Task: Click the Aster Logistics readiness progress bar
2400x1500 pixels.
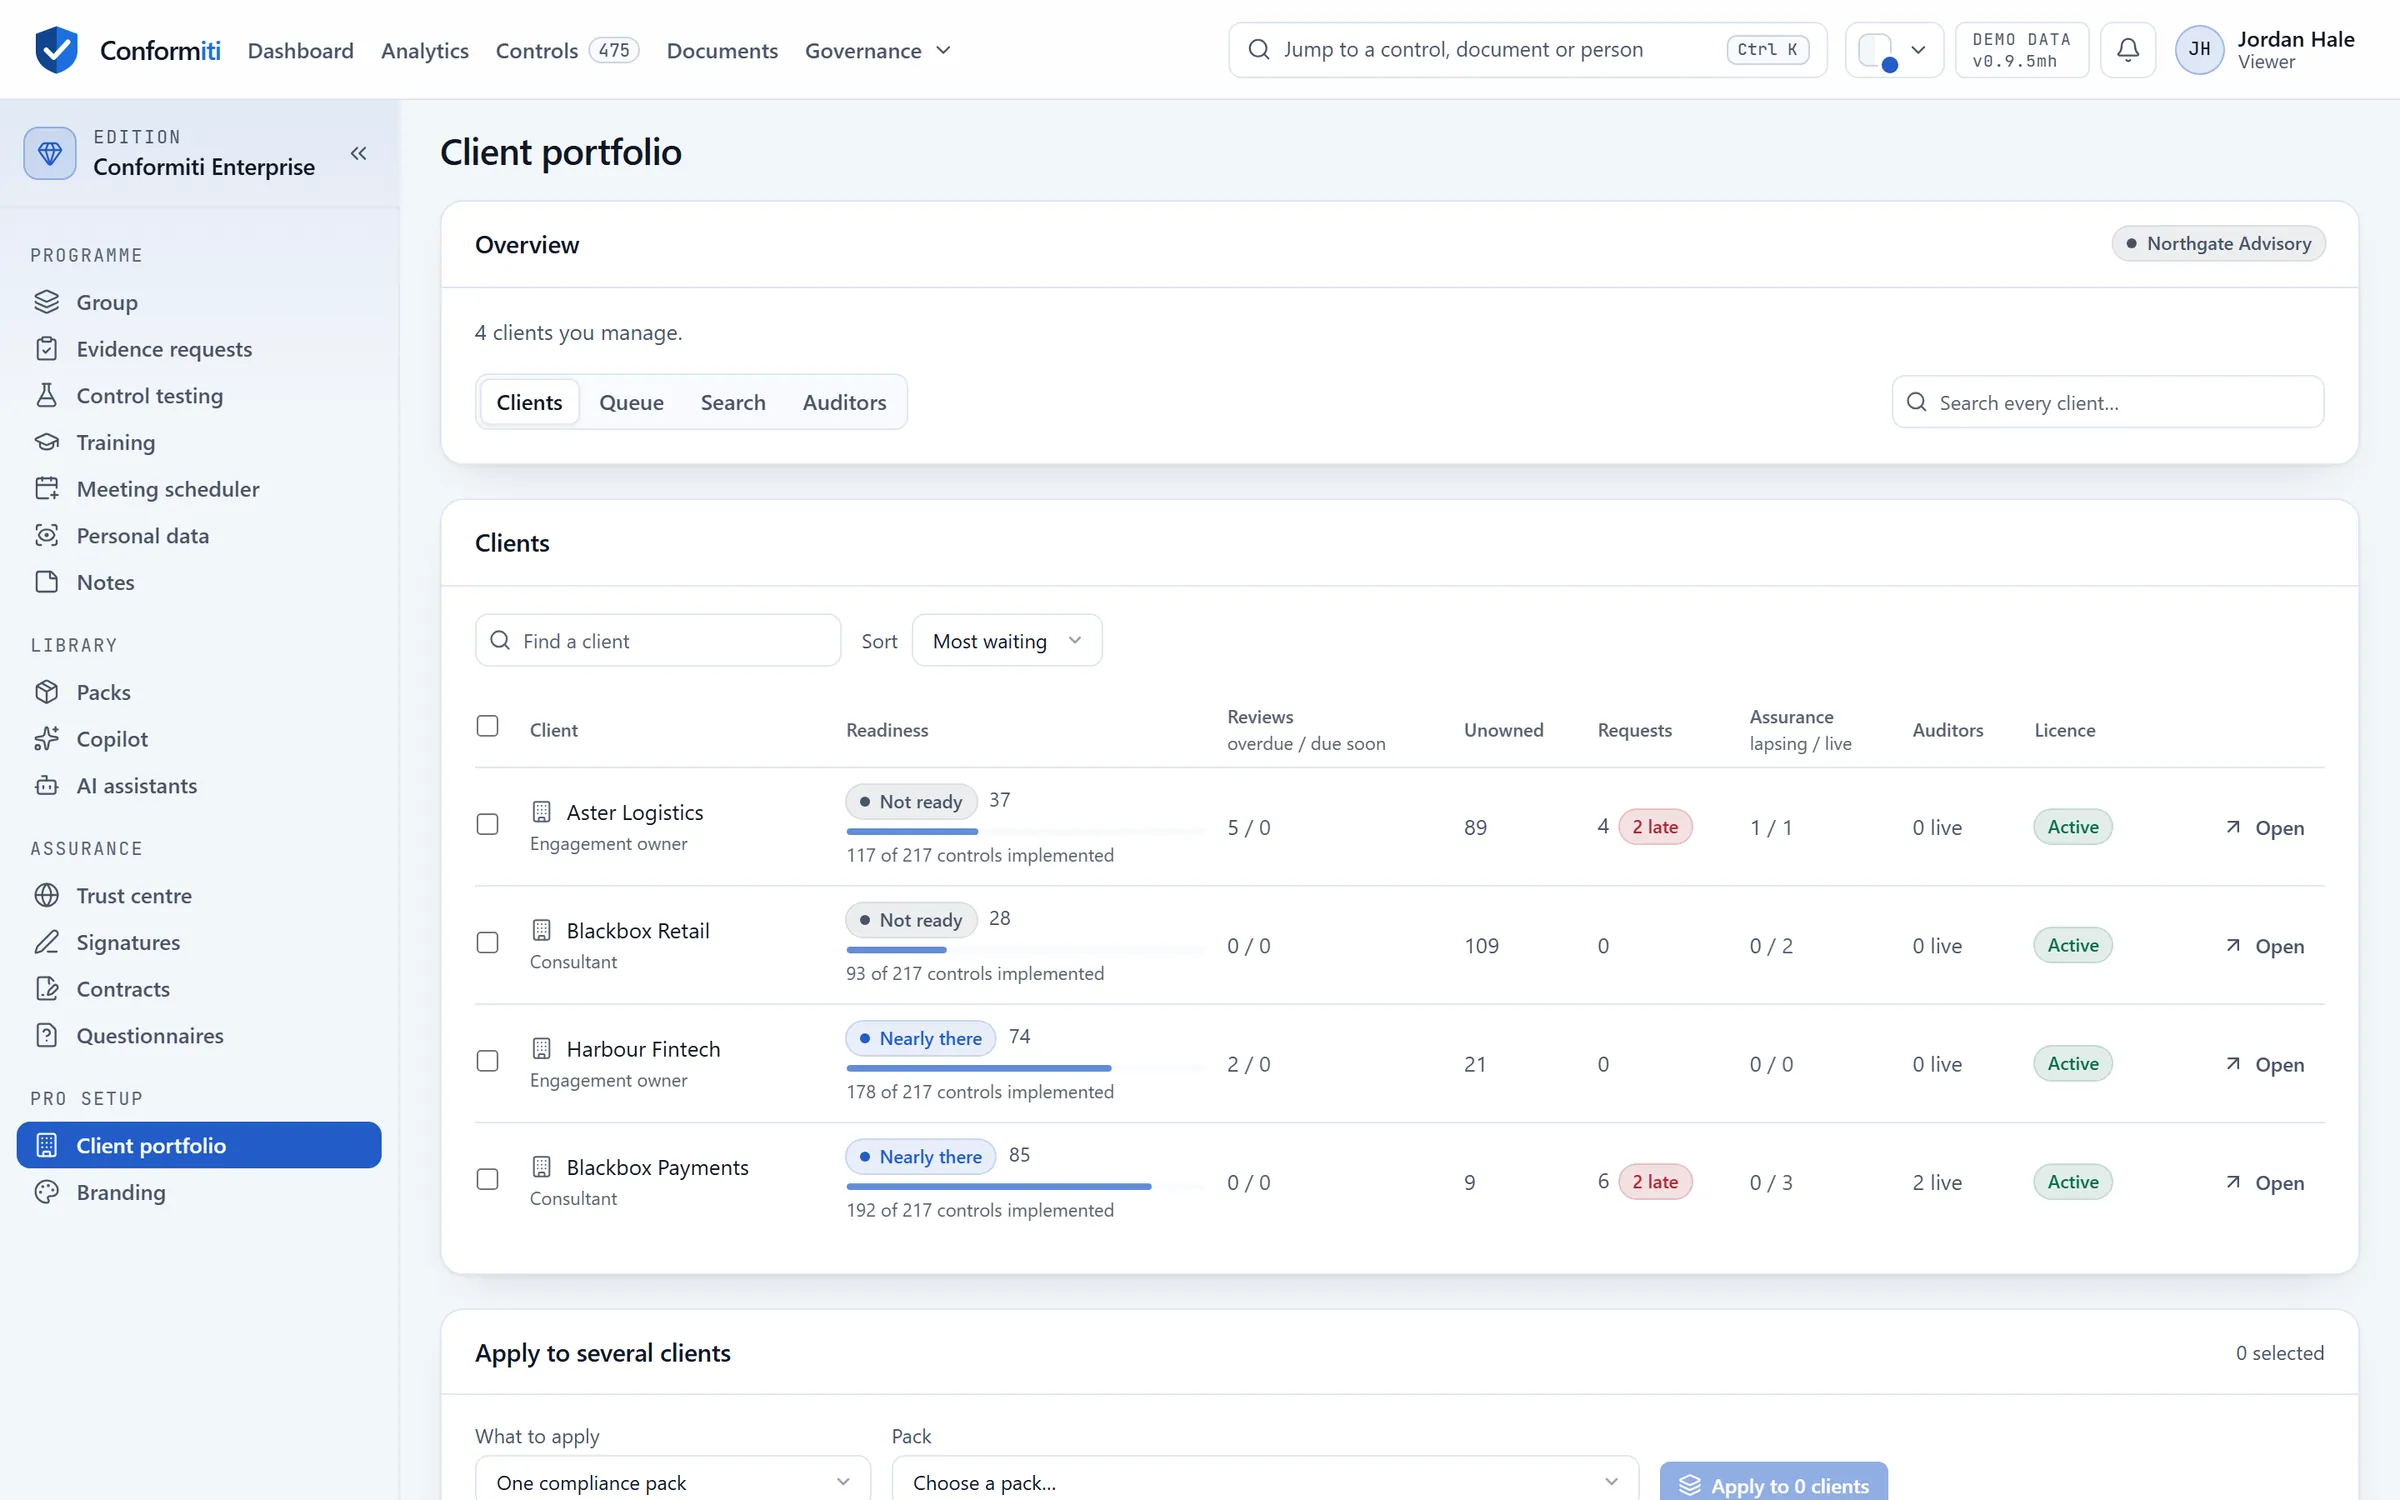Action: tap(1025, 831)
